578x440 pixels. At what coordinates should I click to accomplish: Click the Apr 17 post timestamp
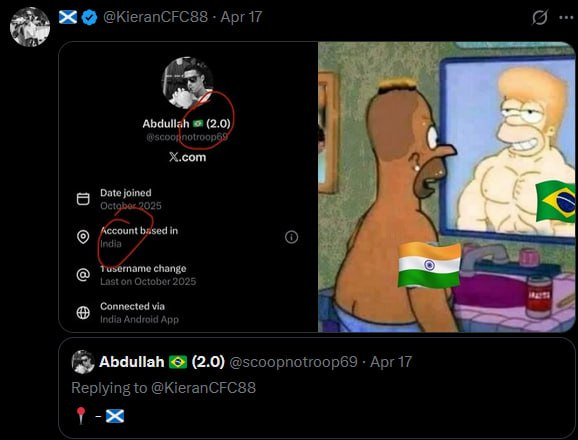coord(241,17)
